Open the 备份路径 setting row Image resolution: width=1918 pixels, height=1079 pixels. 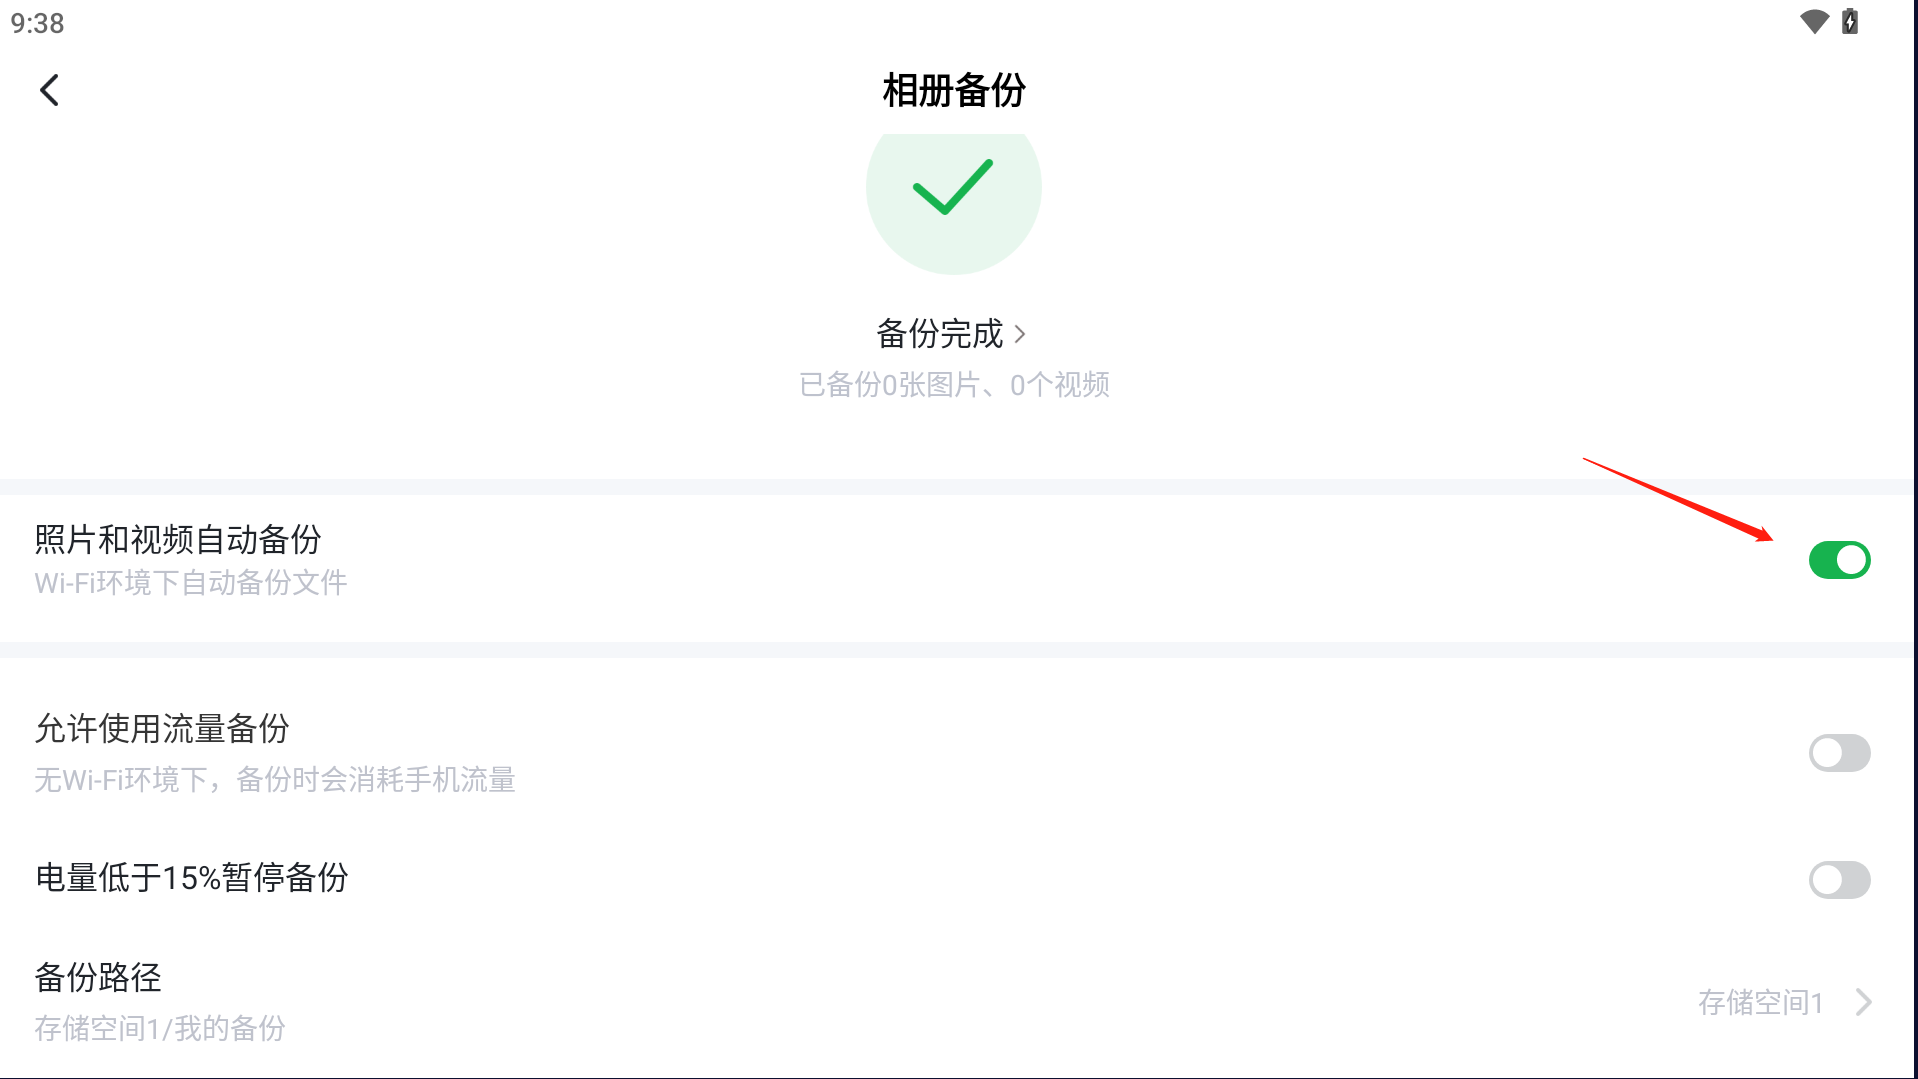[956, 1002]
